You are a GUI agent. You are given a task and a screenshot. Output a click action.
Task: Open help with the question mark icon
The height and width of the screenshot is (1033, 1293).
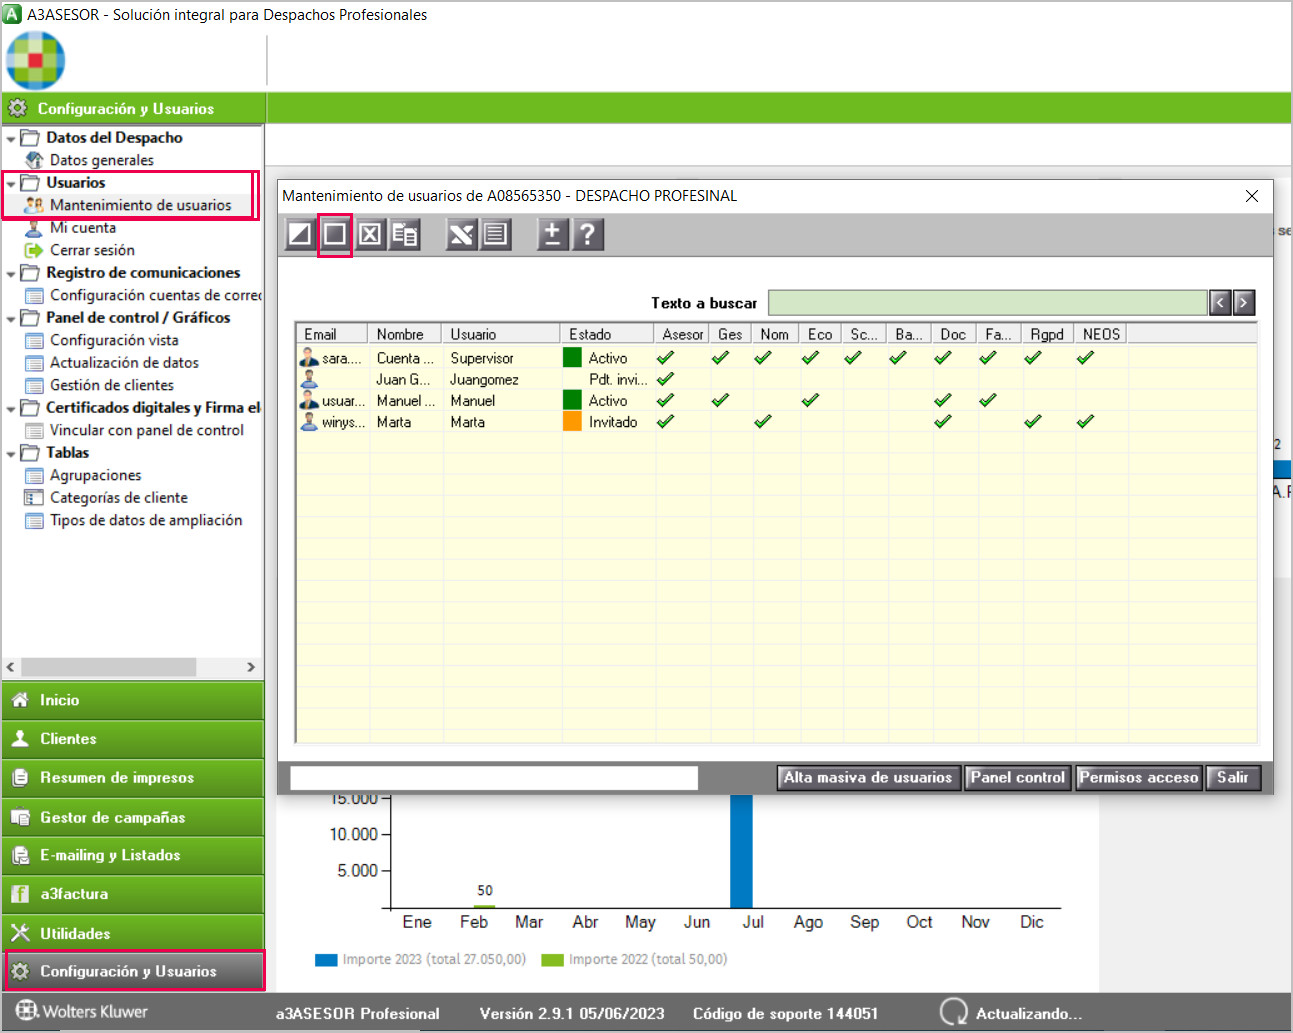[587, 235]
